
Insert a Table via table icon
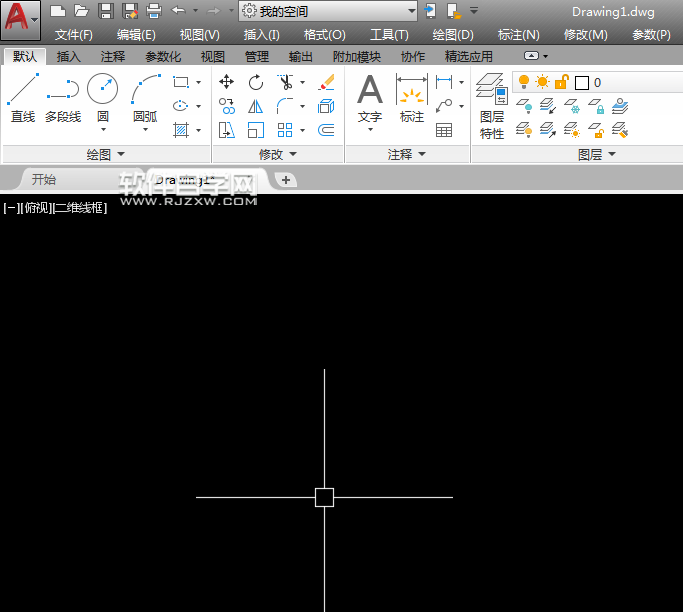click(444, 130)
